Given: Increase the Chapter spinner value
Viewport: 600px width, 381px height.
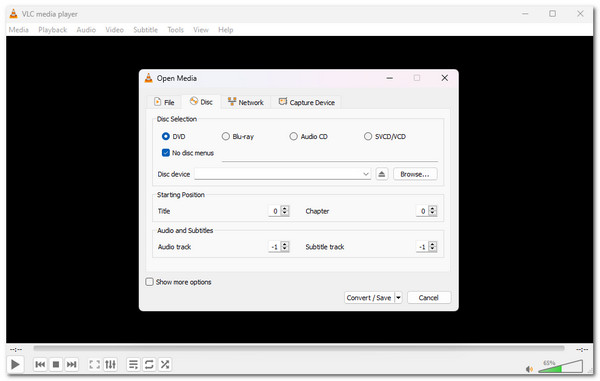Looking at the screenshot, I should click(432, 208).
